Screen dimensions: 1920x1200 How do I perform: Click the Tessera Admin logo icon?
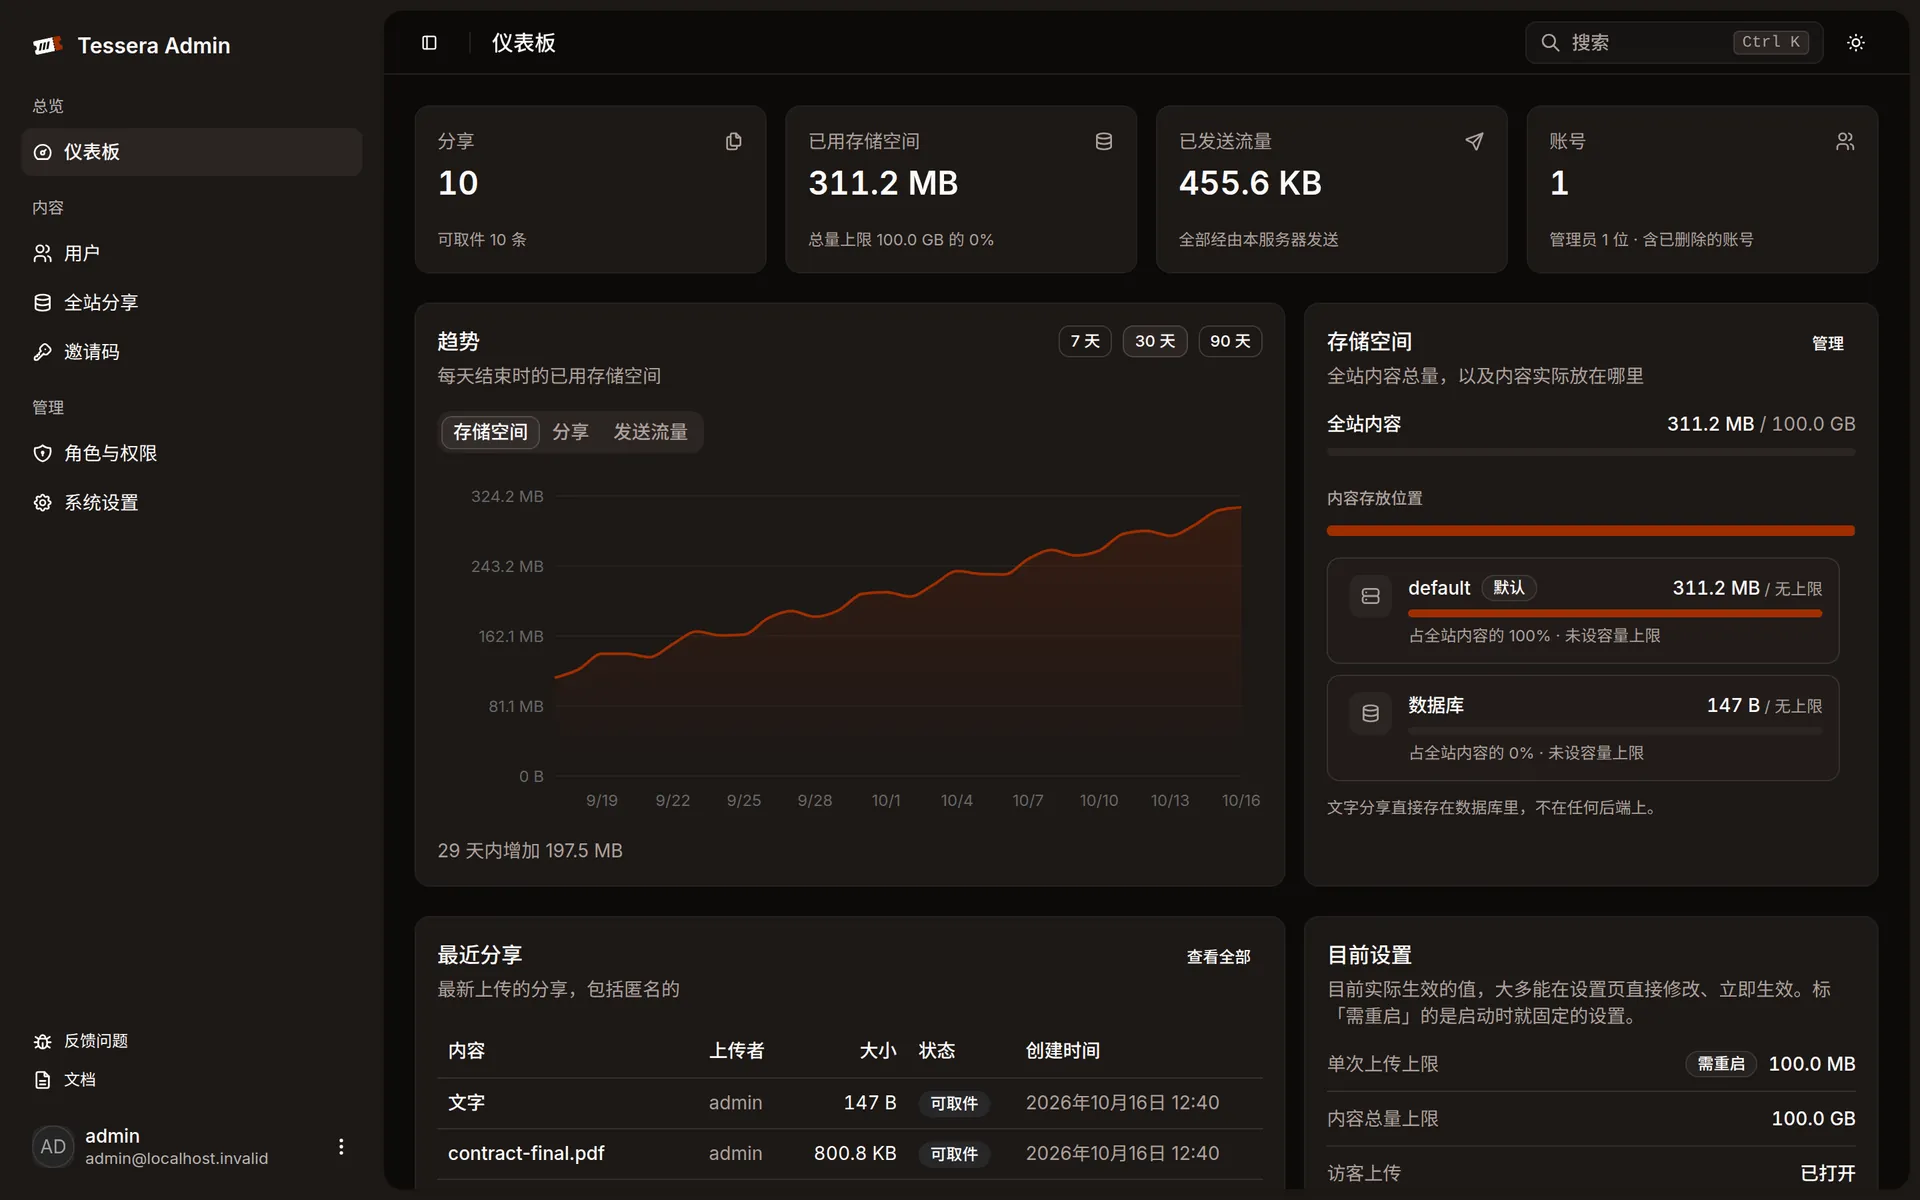click(47, 45)
